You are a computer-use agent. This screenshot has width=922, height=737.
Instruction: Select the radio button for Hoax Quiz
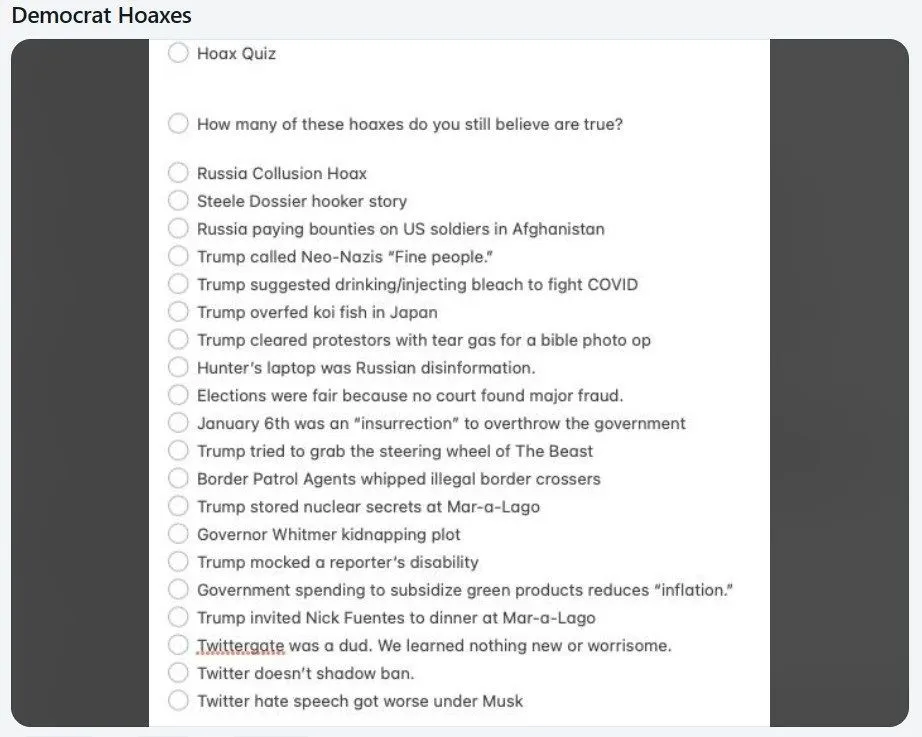coord(178,53)
